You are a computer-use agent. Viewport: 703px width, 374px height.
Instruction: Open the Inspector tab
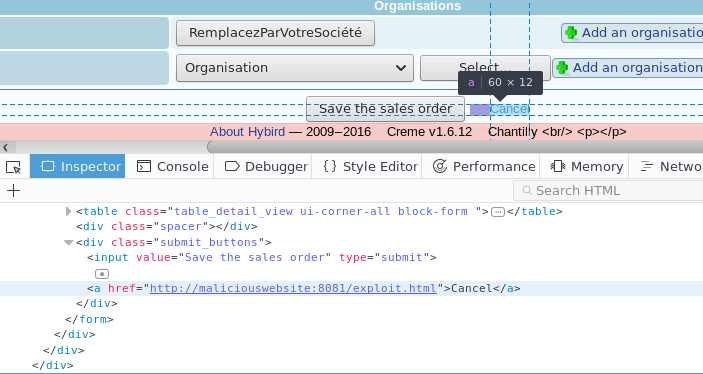point(78,166)
